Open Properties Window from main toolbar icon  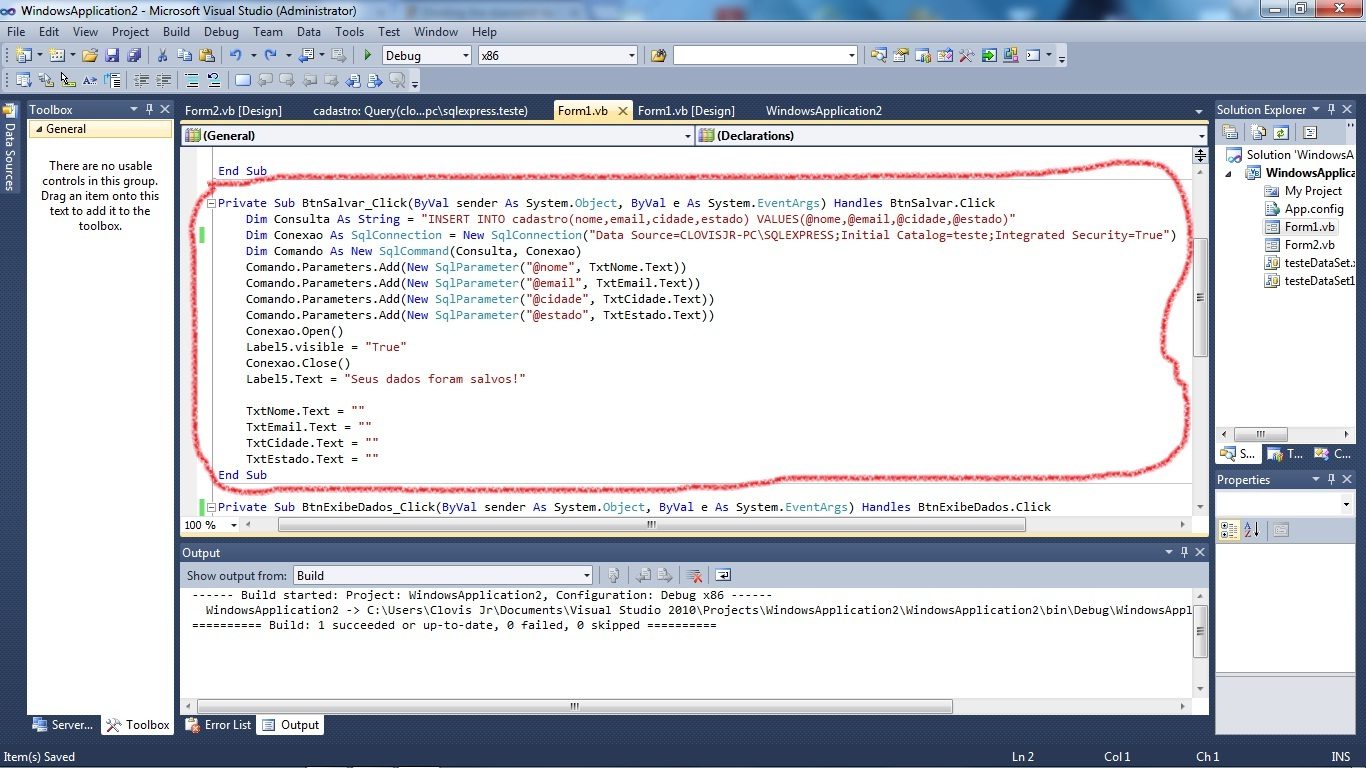900,56
